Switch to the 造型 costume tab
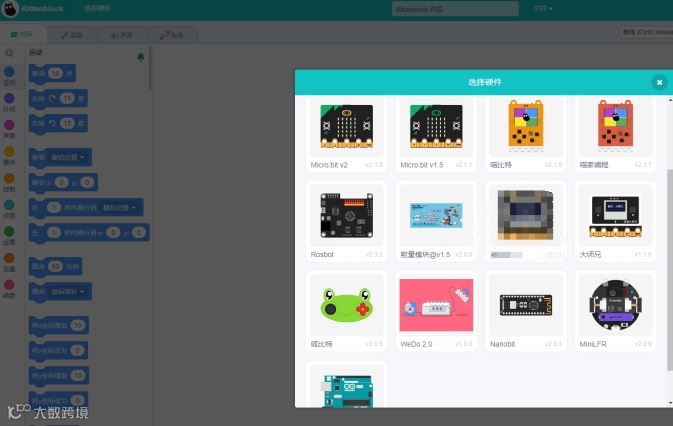The height and width of the screenshot is (426, 673). 72,35
